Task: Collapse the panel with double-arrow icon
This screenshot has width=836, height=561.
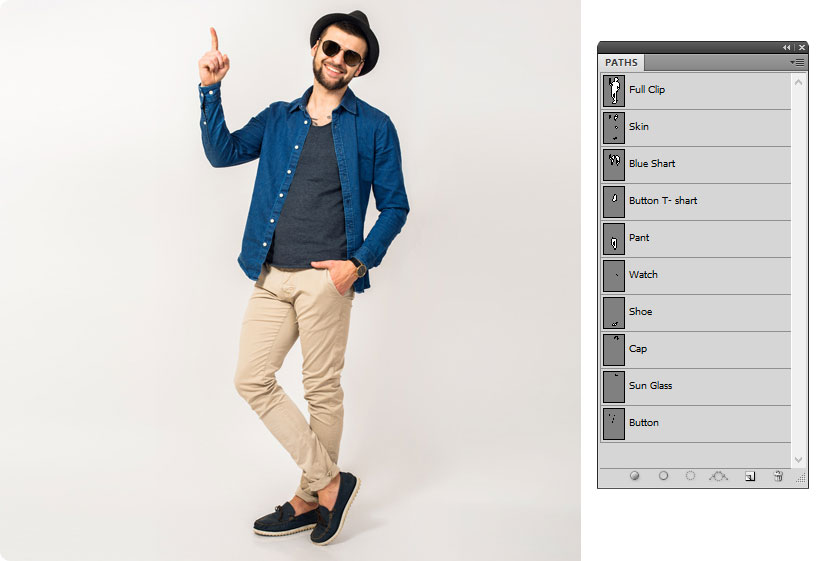Action: [787, 47]
